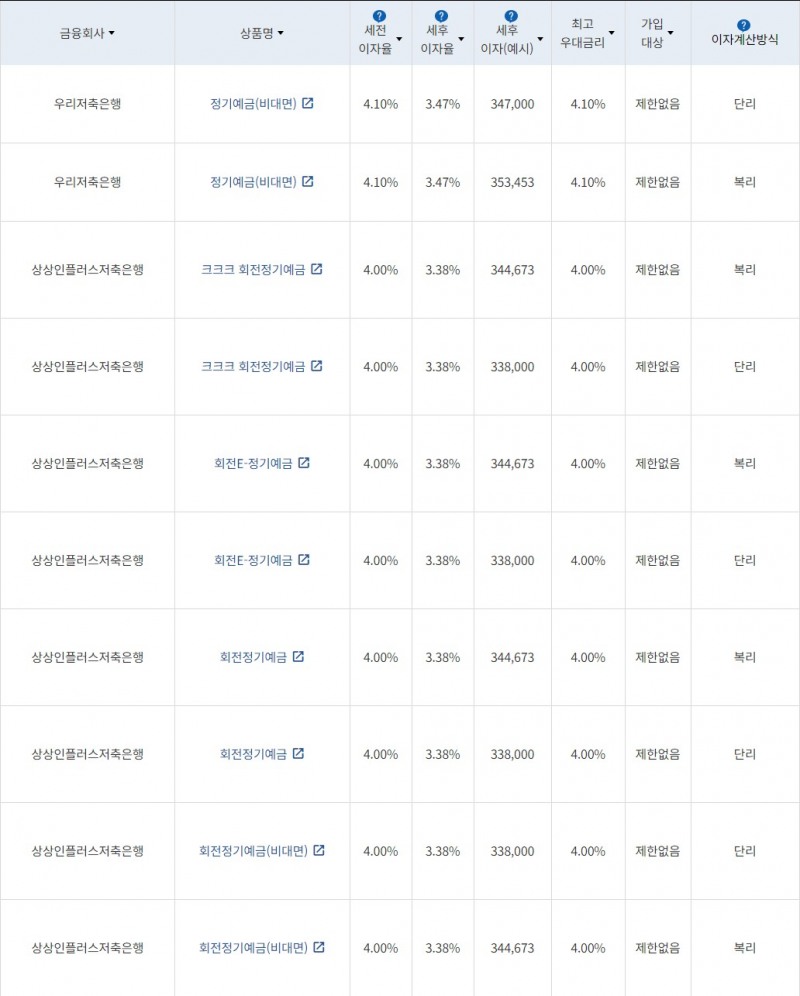Expand the 상품명 column sort arrow
Viewport: 800px width, 996px height.
(281, 33)
